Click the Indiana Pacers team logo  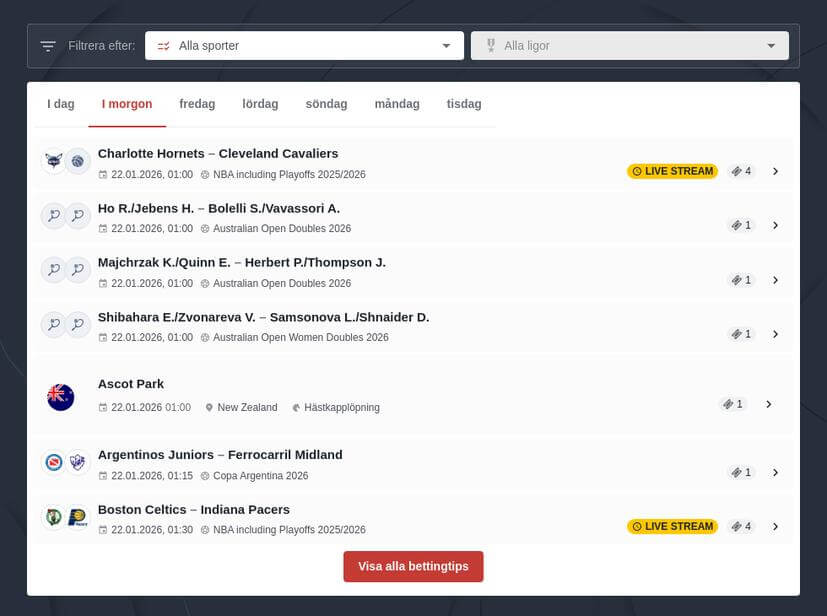coord(77,517)
